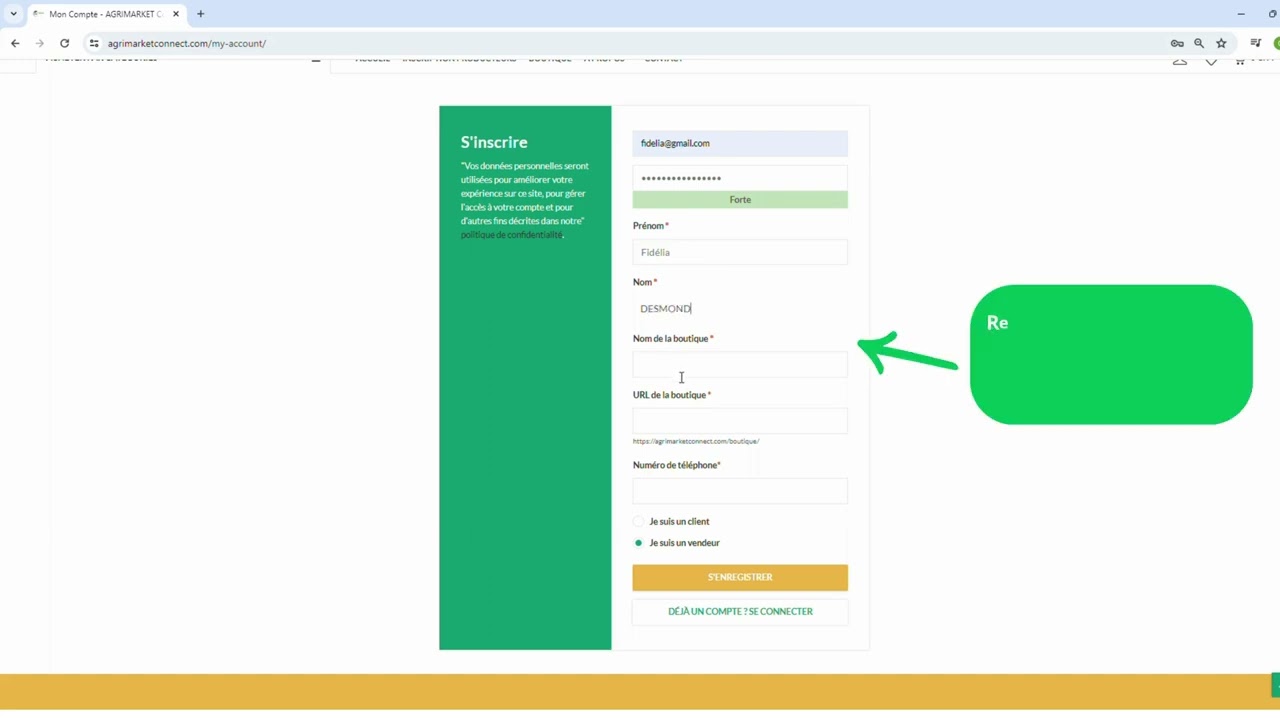1280x720 pixels.
Task: View site information icon in address bar
Action: point(94,43)
